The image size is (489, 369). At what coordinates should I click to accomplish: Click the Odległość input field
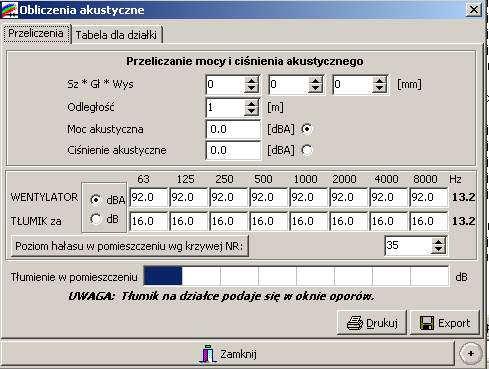[225, 107]
